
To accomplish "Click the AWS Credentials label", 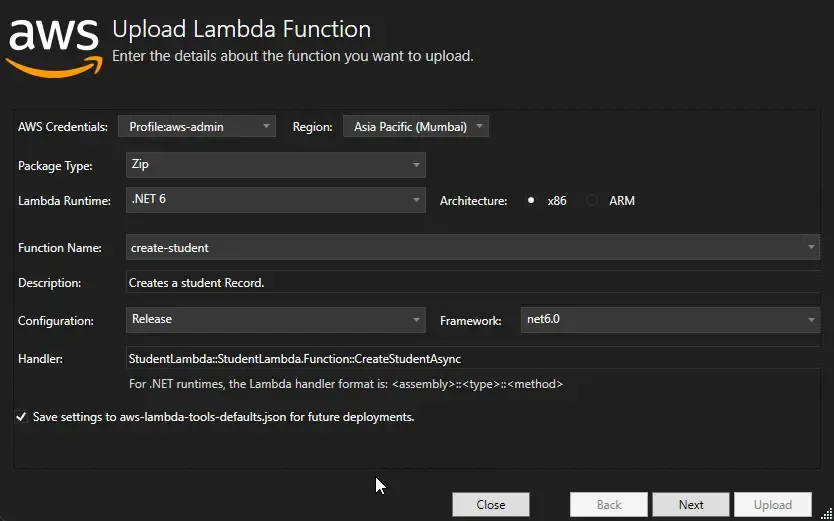I will coord(63,127).
